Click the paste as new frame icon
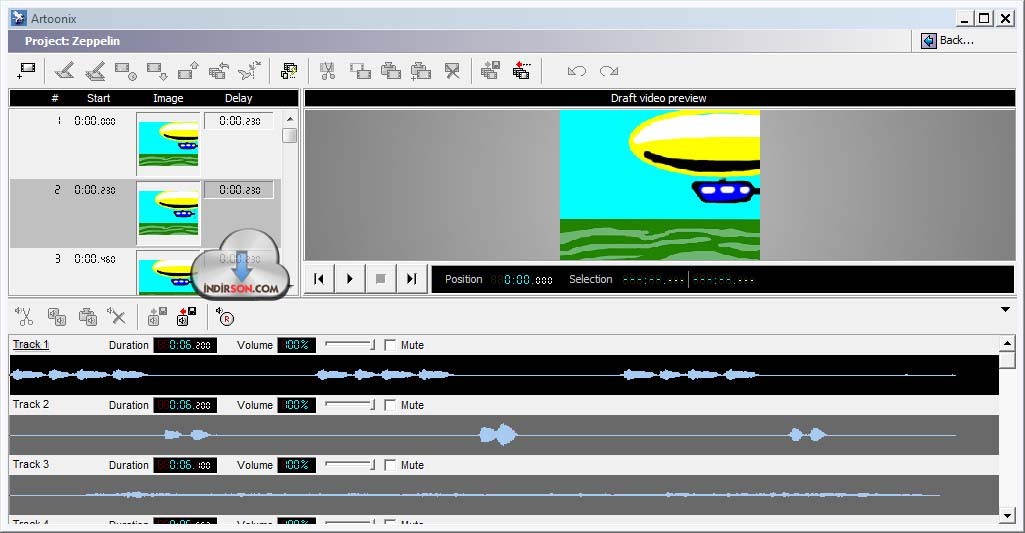Image resolution: width=1025 pixels, height=533 pixels. (420, 71)
